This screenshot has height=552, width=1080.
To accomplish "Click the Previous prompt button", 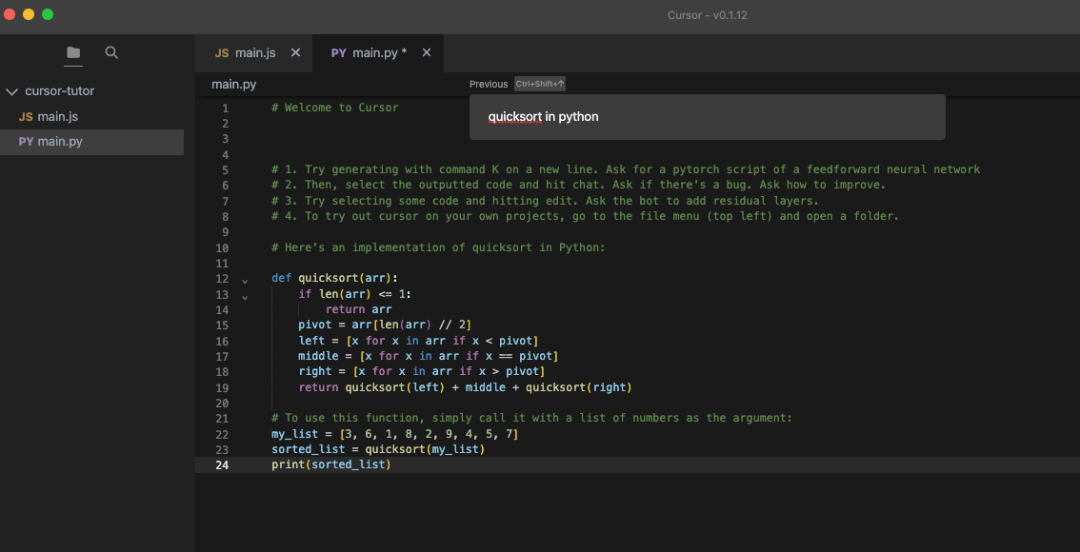I will (488, 84).
